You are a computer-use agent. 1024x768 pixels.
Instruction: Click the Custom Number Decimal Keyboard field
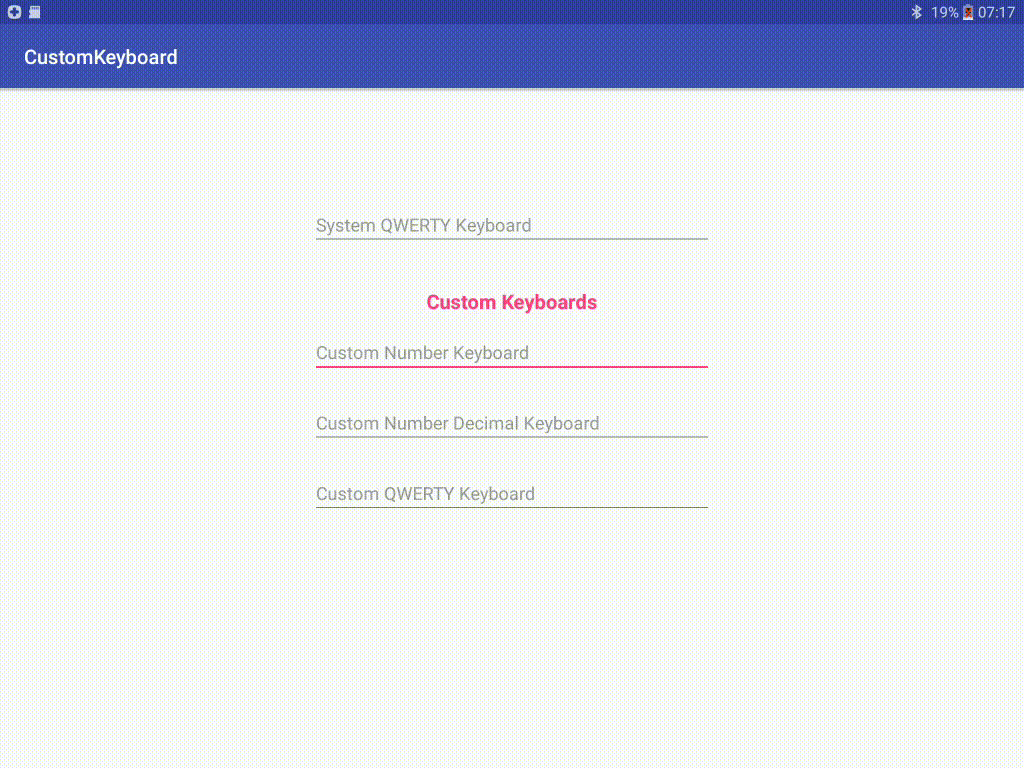[x=511, y=423]
